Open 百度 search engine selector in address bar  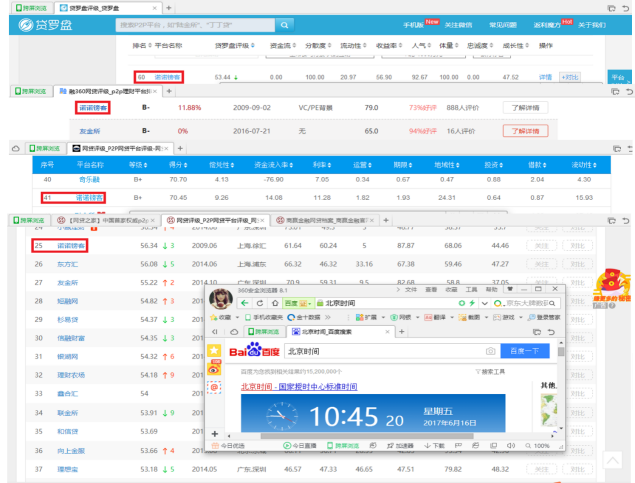coord(298,303)
